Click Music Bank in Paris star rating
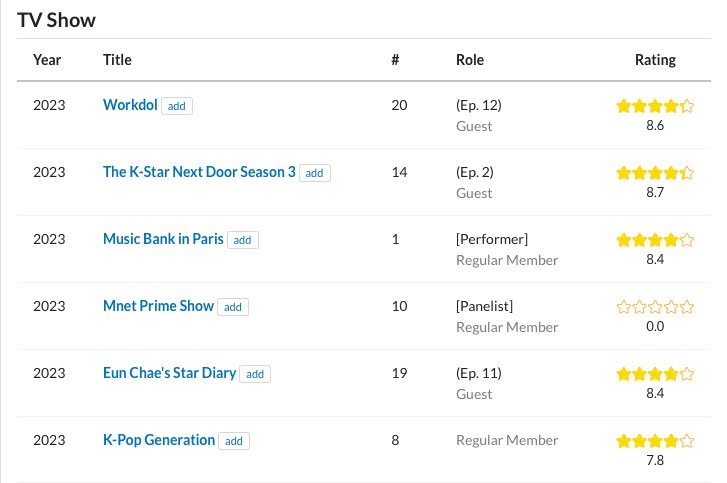The height and width of the screenshot is (483, 727). (655, 240)
